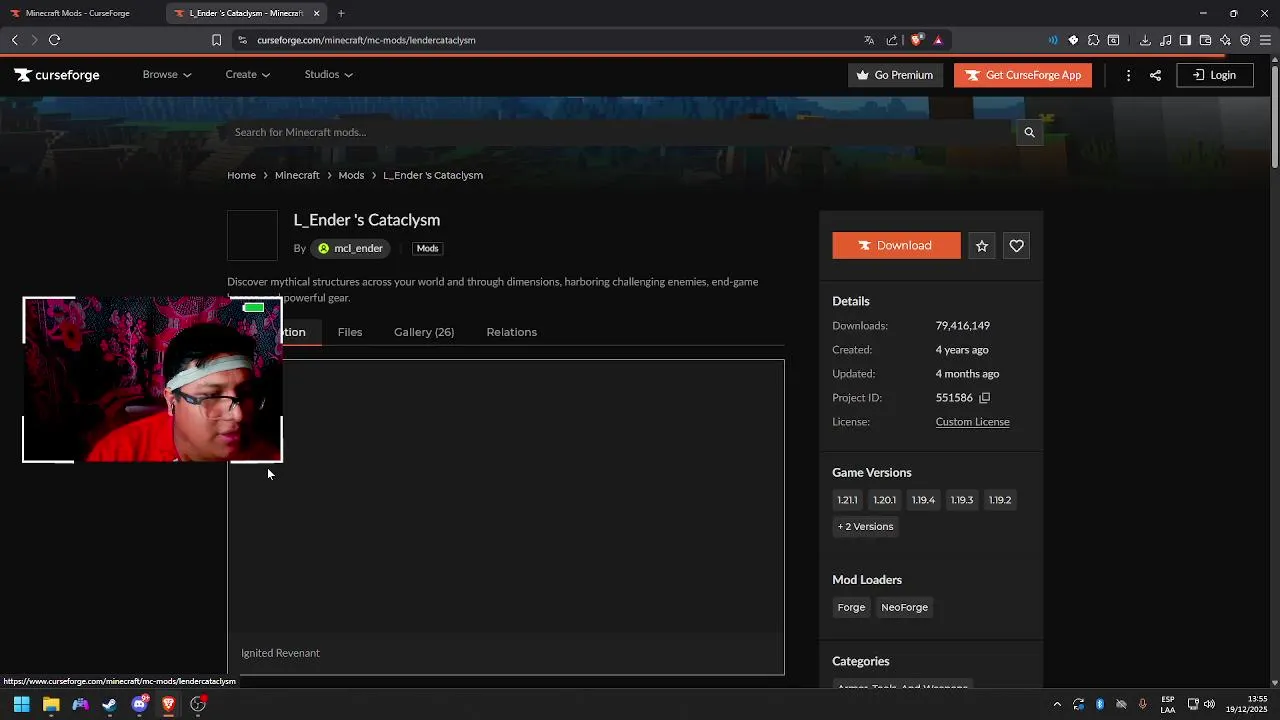
Task: Copy the project ID with the copy icon
Action: point(985,398)
